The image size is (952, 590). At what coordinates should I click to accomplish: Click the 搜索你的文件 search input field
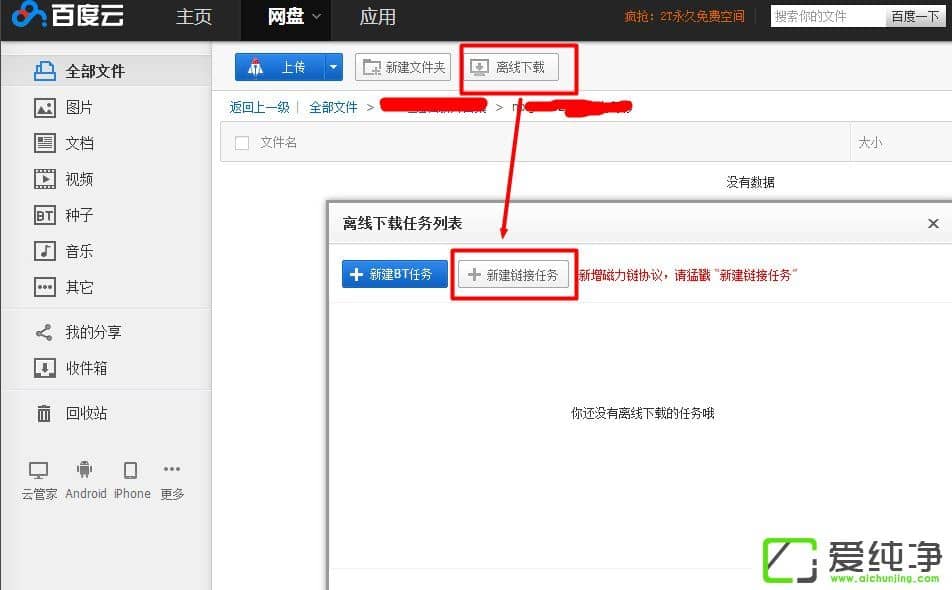(827, 16)
